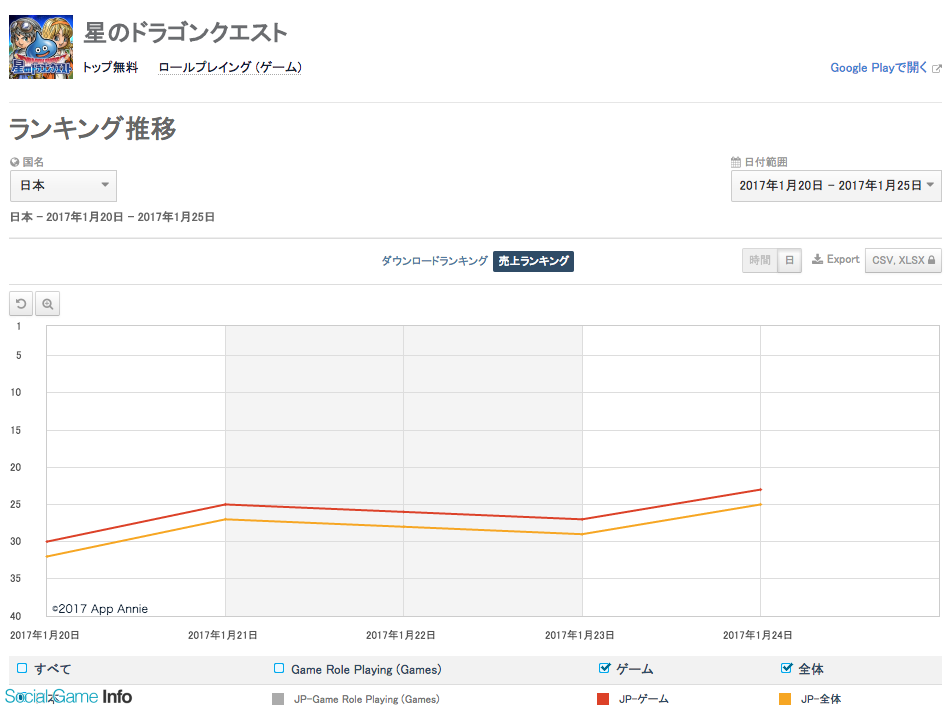The width and height of the screenshot is (949, 709).
Task: Click the 2017年1月21日 axis label
Action: (x=223, y=635)
